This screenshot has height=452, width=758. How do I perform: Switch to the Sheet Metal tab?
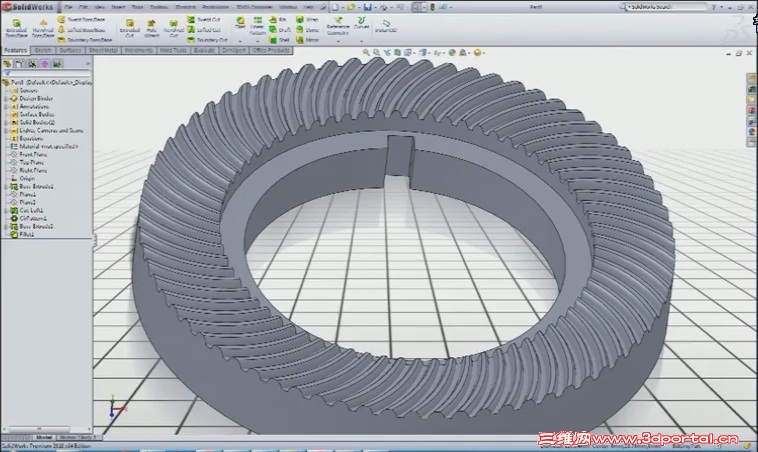click(x=103, y=50)
